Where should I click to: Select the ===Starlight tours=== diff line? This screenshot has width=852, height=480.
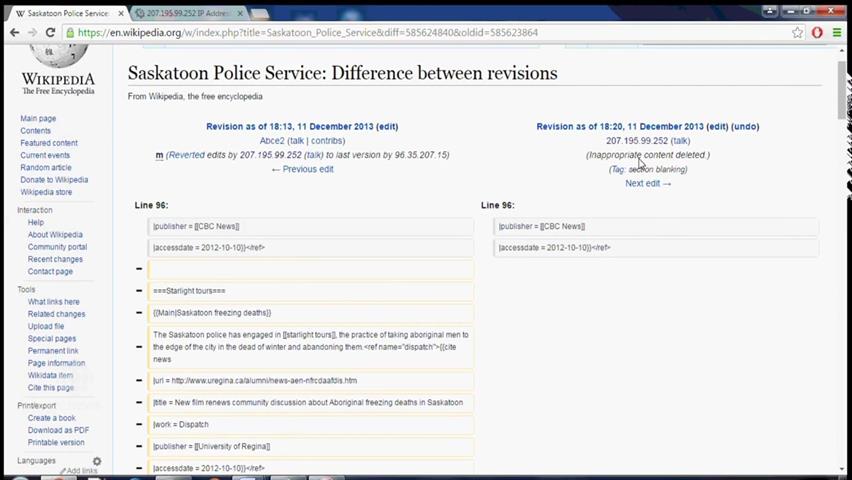click(310, 291)
